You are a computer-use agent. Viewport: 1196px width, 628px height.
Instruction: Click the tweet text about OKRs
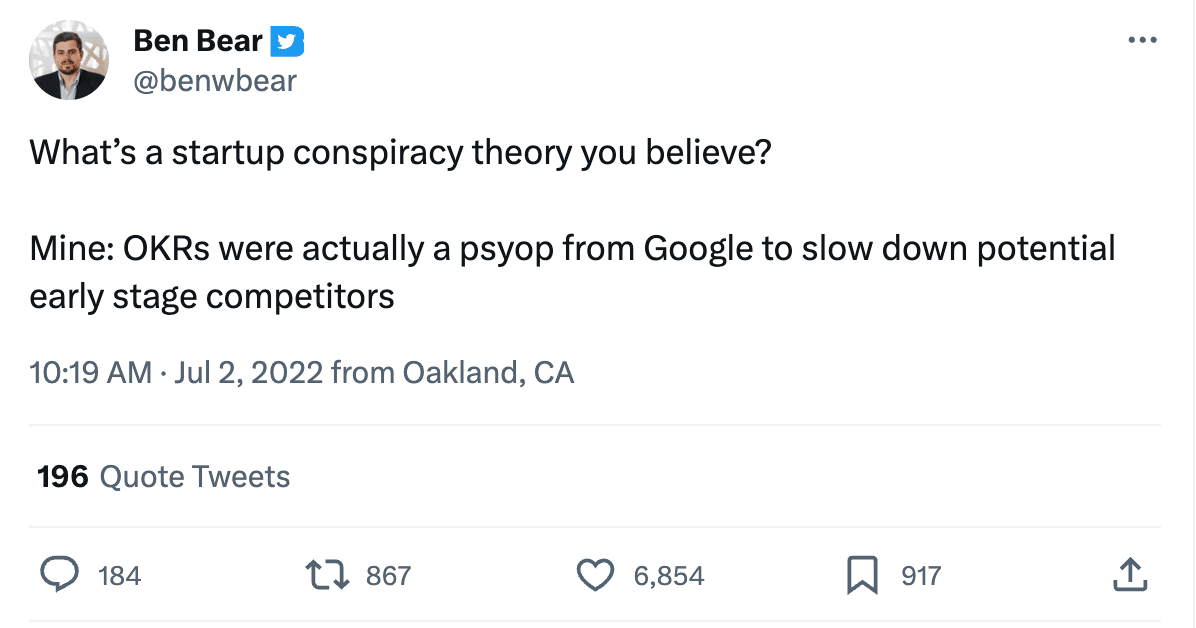(572, 272)
